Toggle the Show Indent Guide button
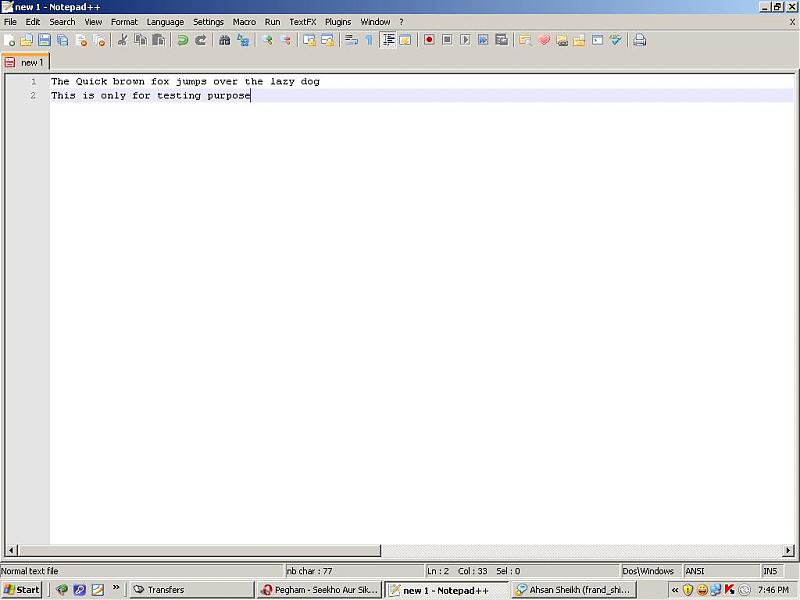Screen dimensions: 800x600 [x=388, y=40]
